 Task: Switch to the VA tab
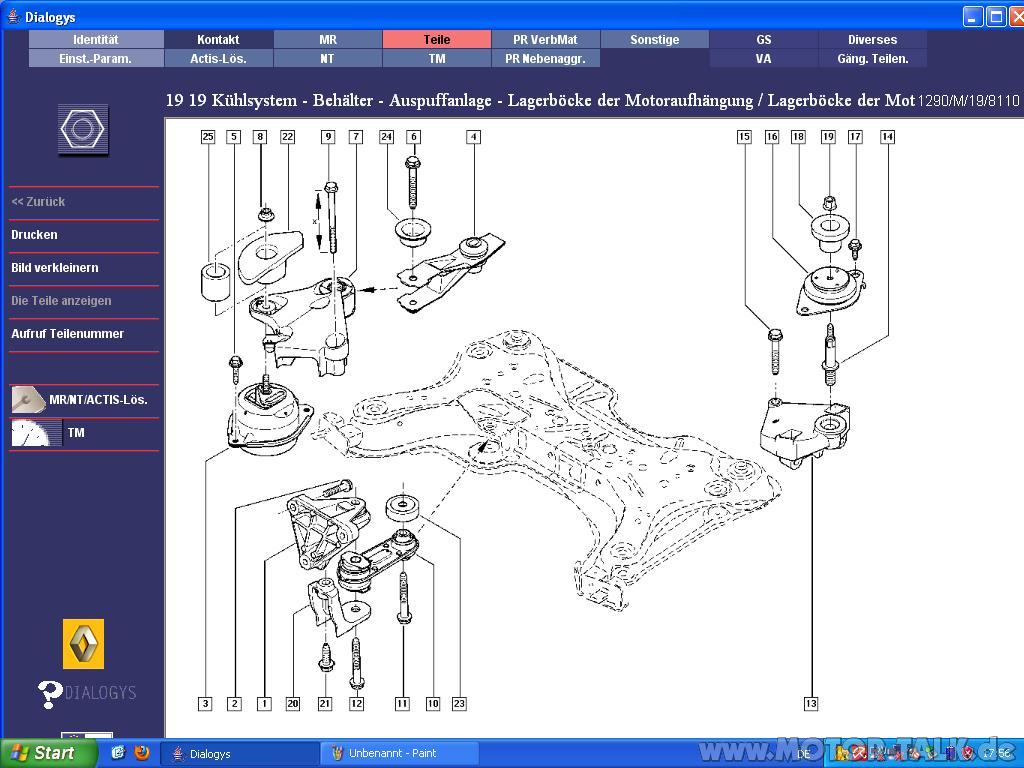point(763,58)
